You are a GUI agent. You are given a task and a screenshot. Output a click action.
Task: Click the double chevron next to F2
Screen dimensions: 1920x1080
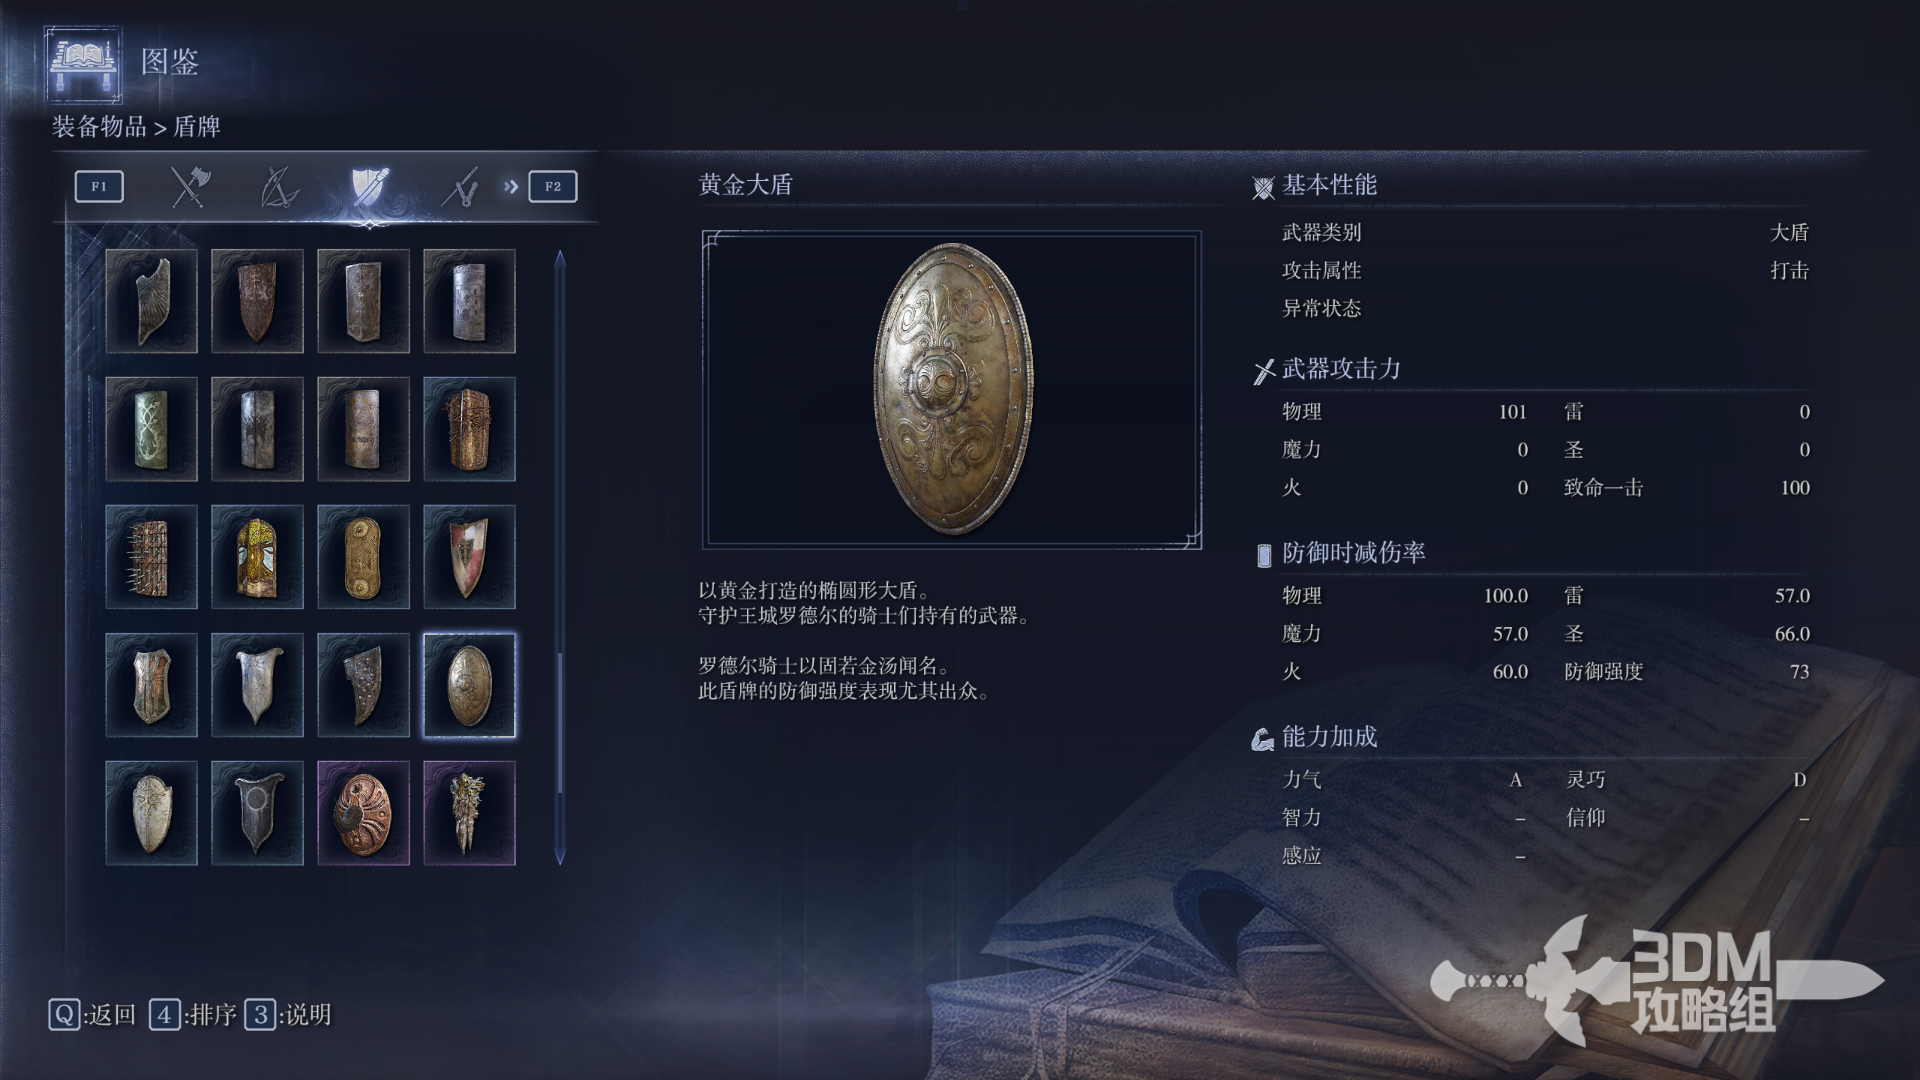point(511,187)
